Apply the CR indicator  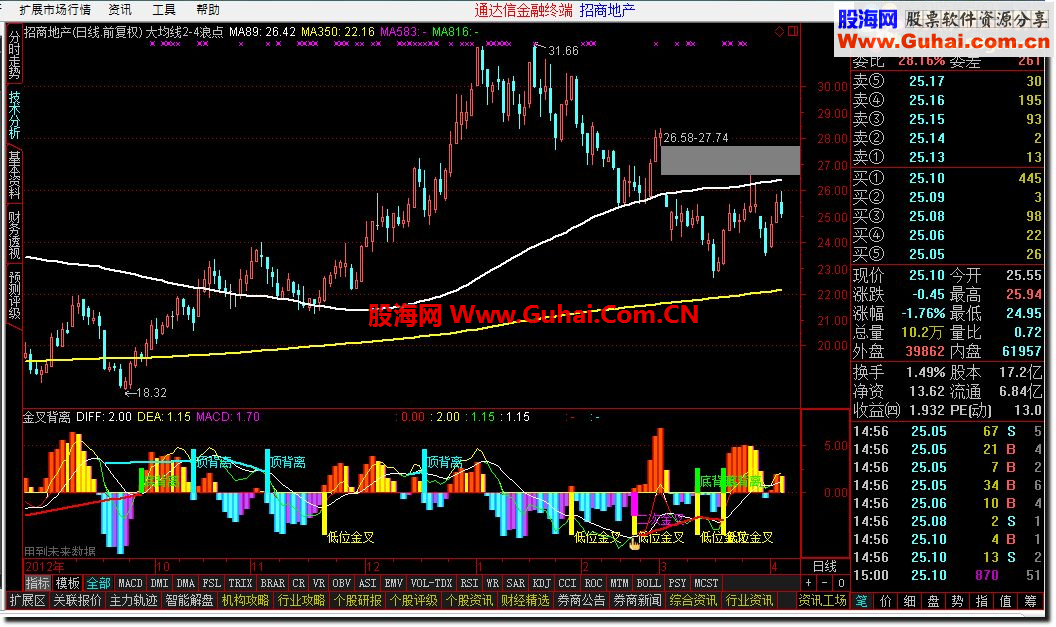(299, 583)
